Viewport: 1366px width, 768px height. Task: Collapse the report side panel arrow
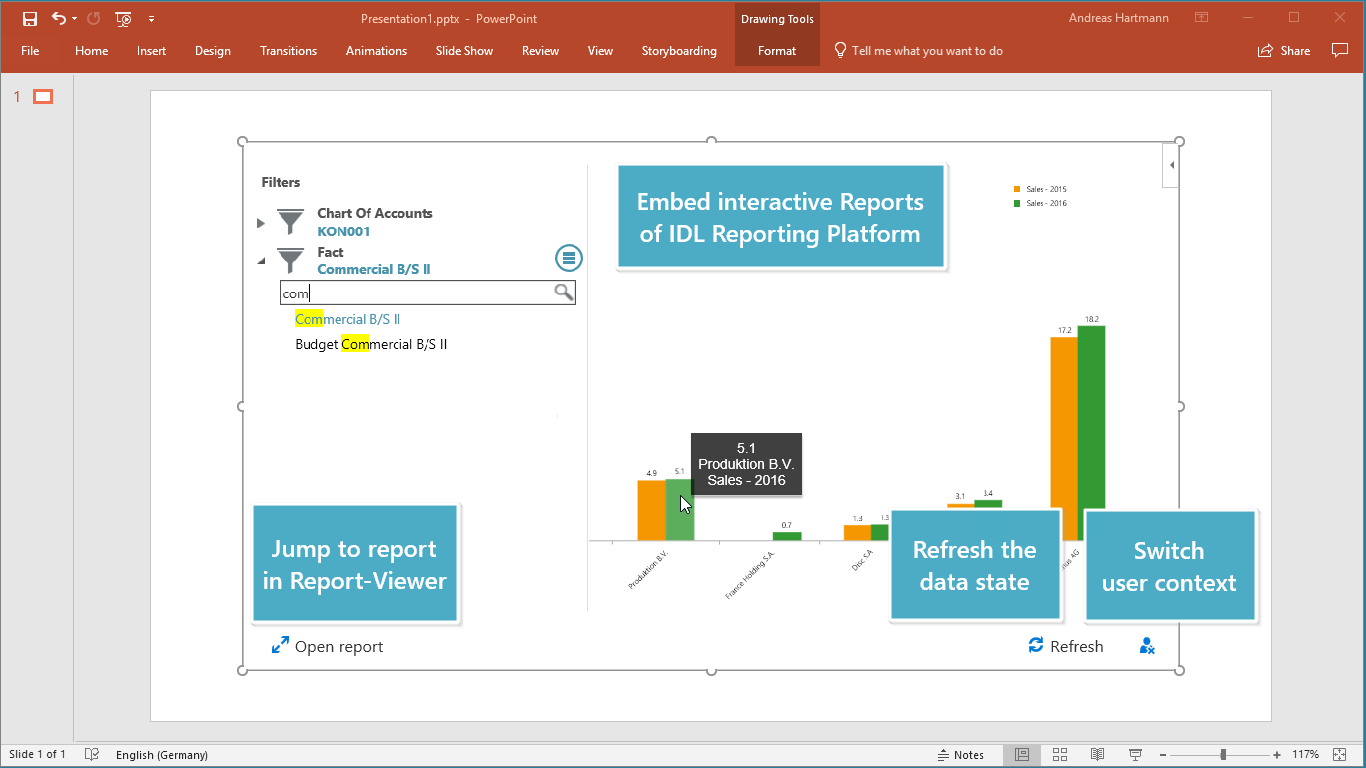[x=1171, y=165]
